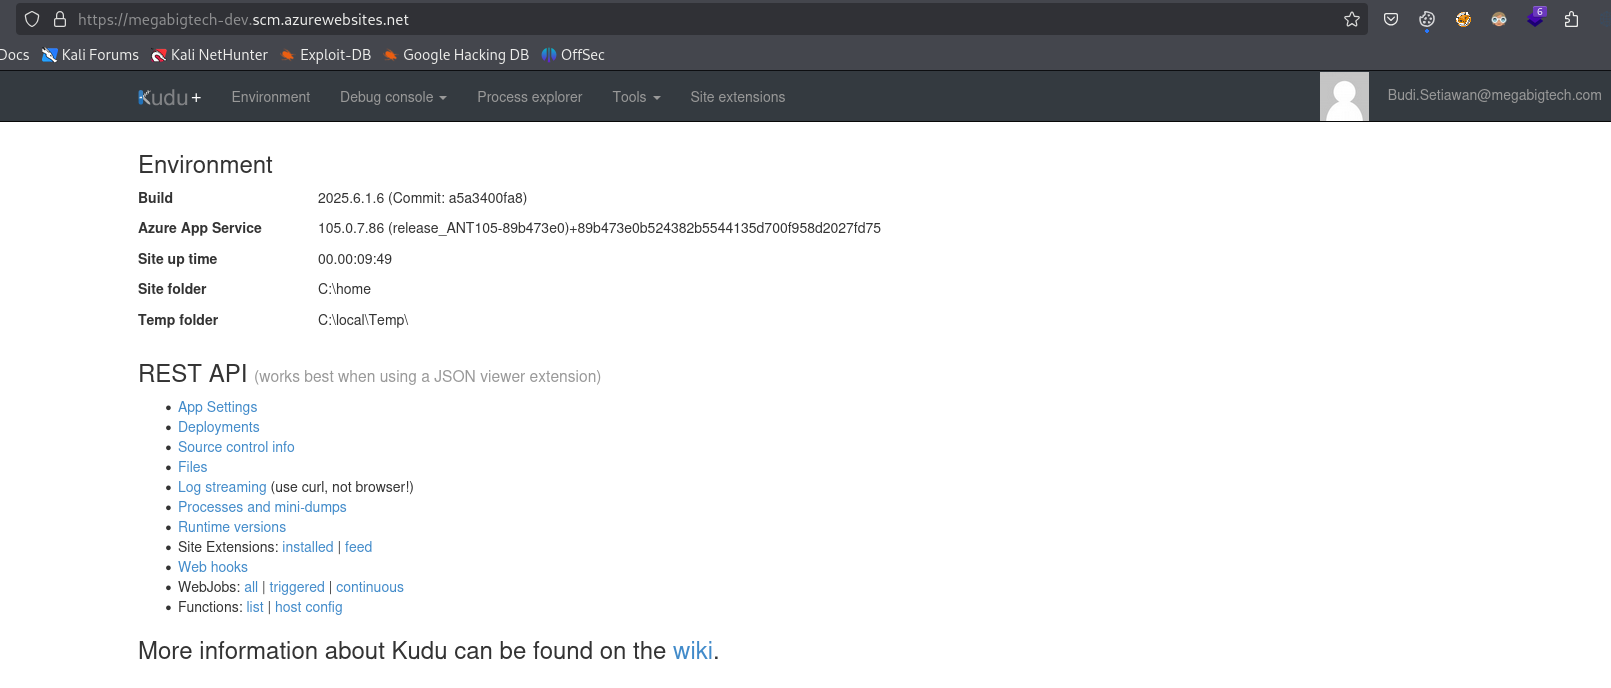
Task: Open the App Settings REST link
Action: (x=217, y=407)
